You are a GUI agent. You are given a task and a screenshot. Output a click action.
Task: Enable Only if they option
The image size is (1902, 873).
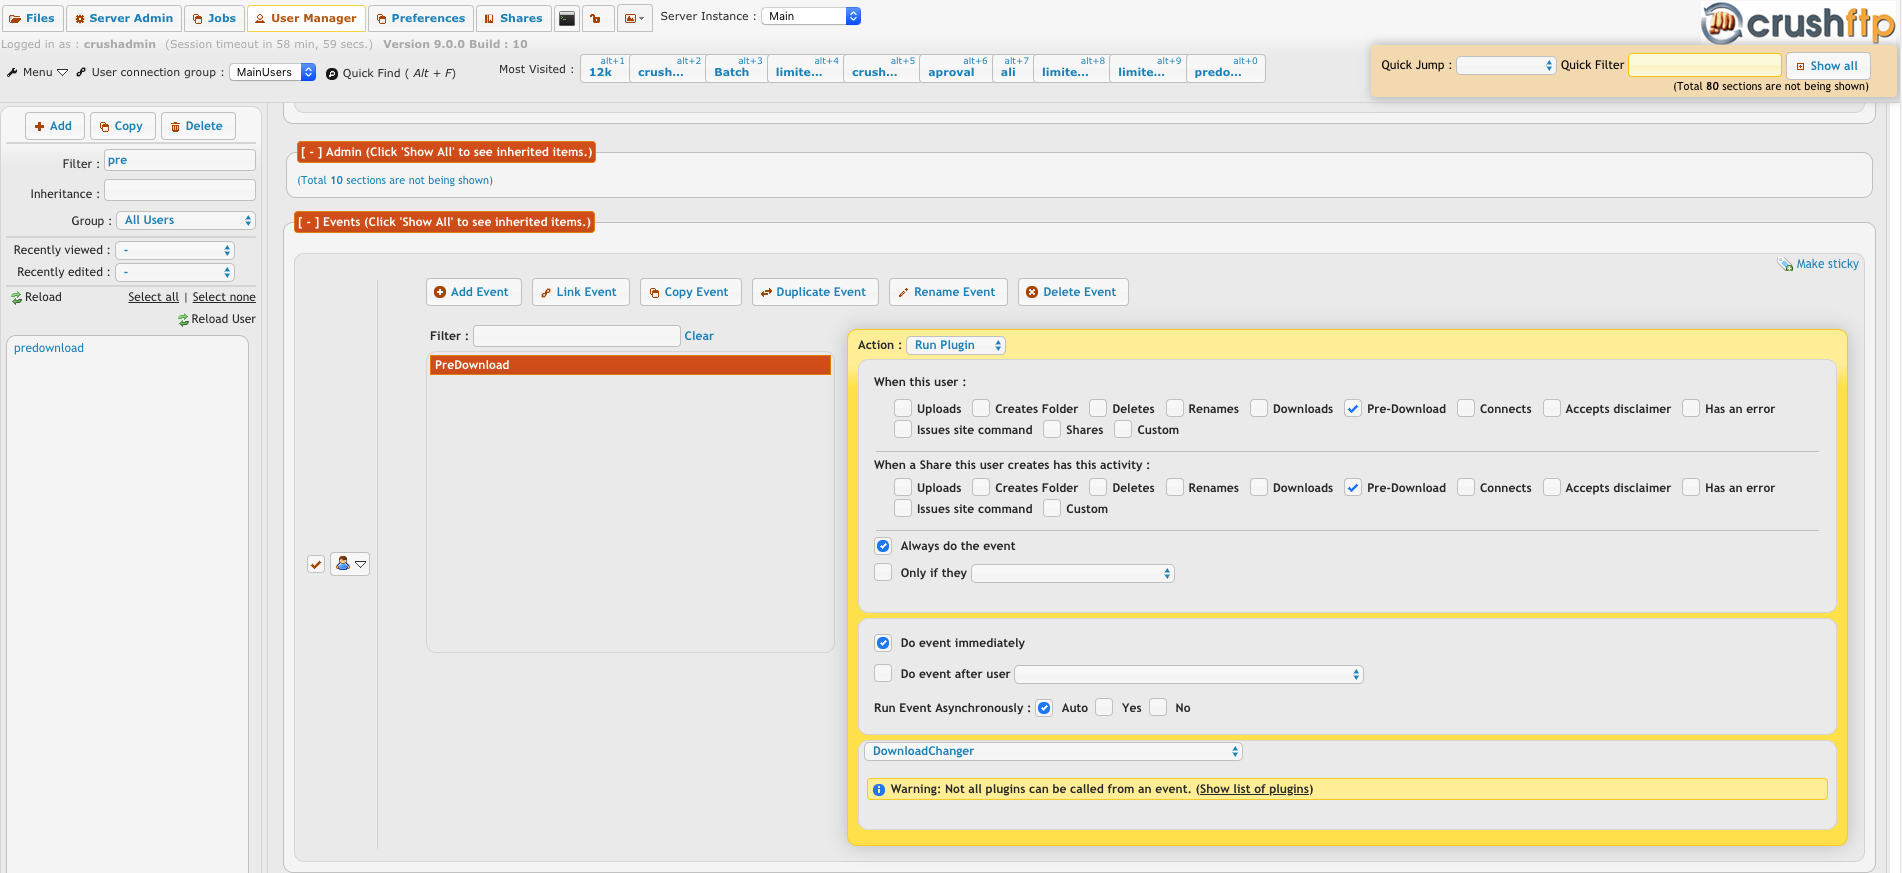click(883, 573)
